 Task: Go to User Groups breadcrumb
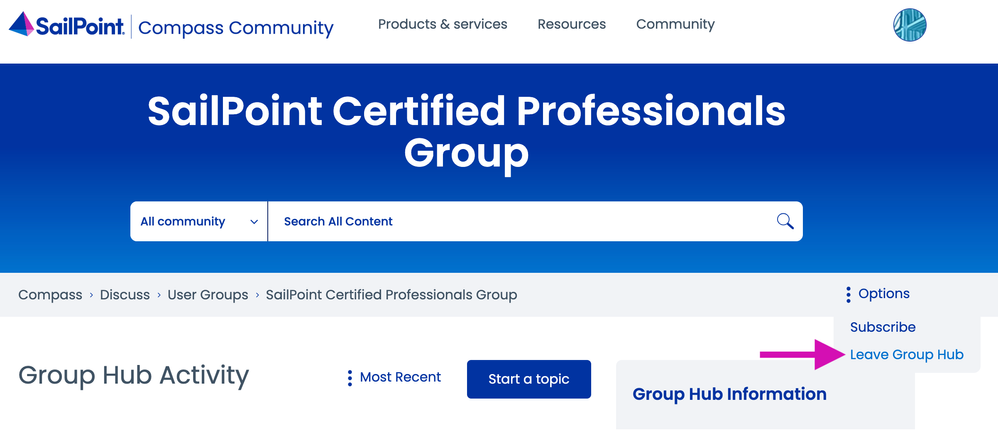click(207, 295)
